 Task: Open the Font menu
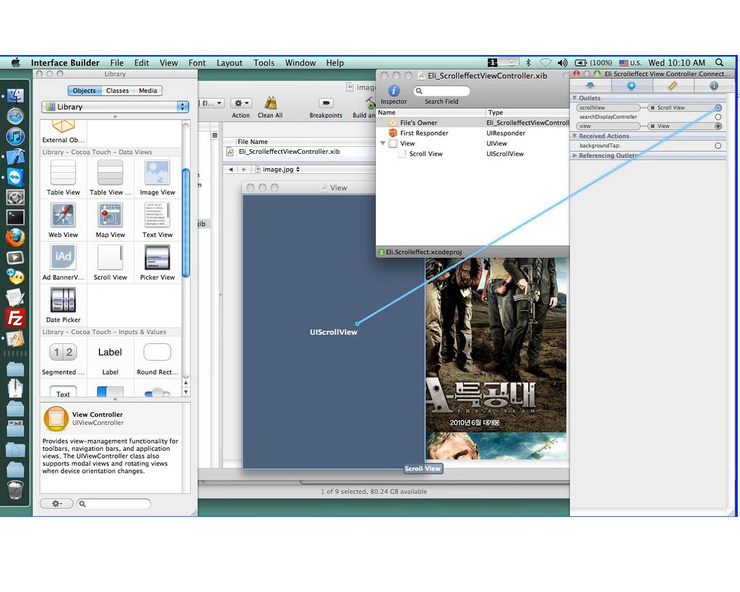(197, 62)
